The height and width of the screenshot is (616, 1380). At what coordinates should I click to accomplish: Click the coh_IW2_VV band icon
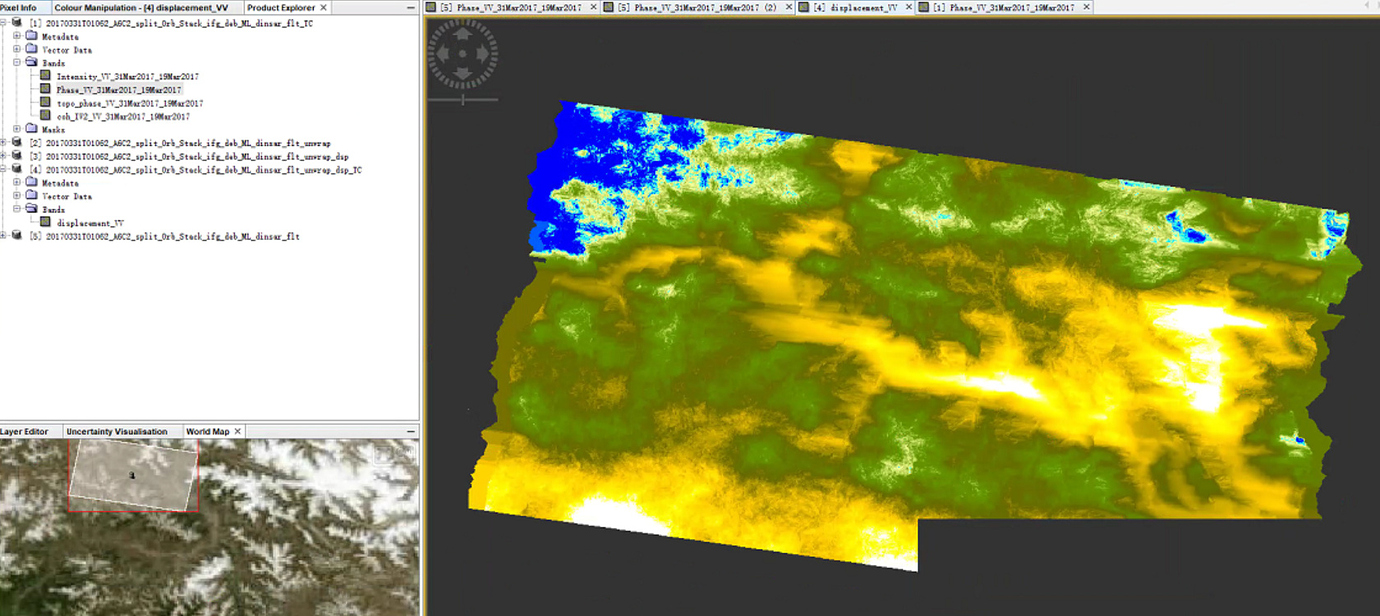(46, 116)
